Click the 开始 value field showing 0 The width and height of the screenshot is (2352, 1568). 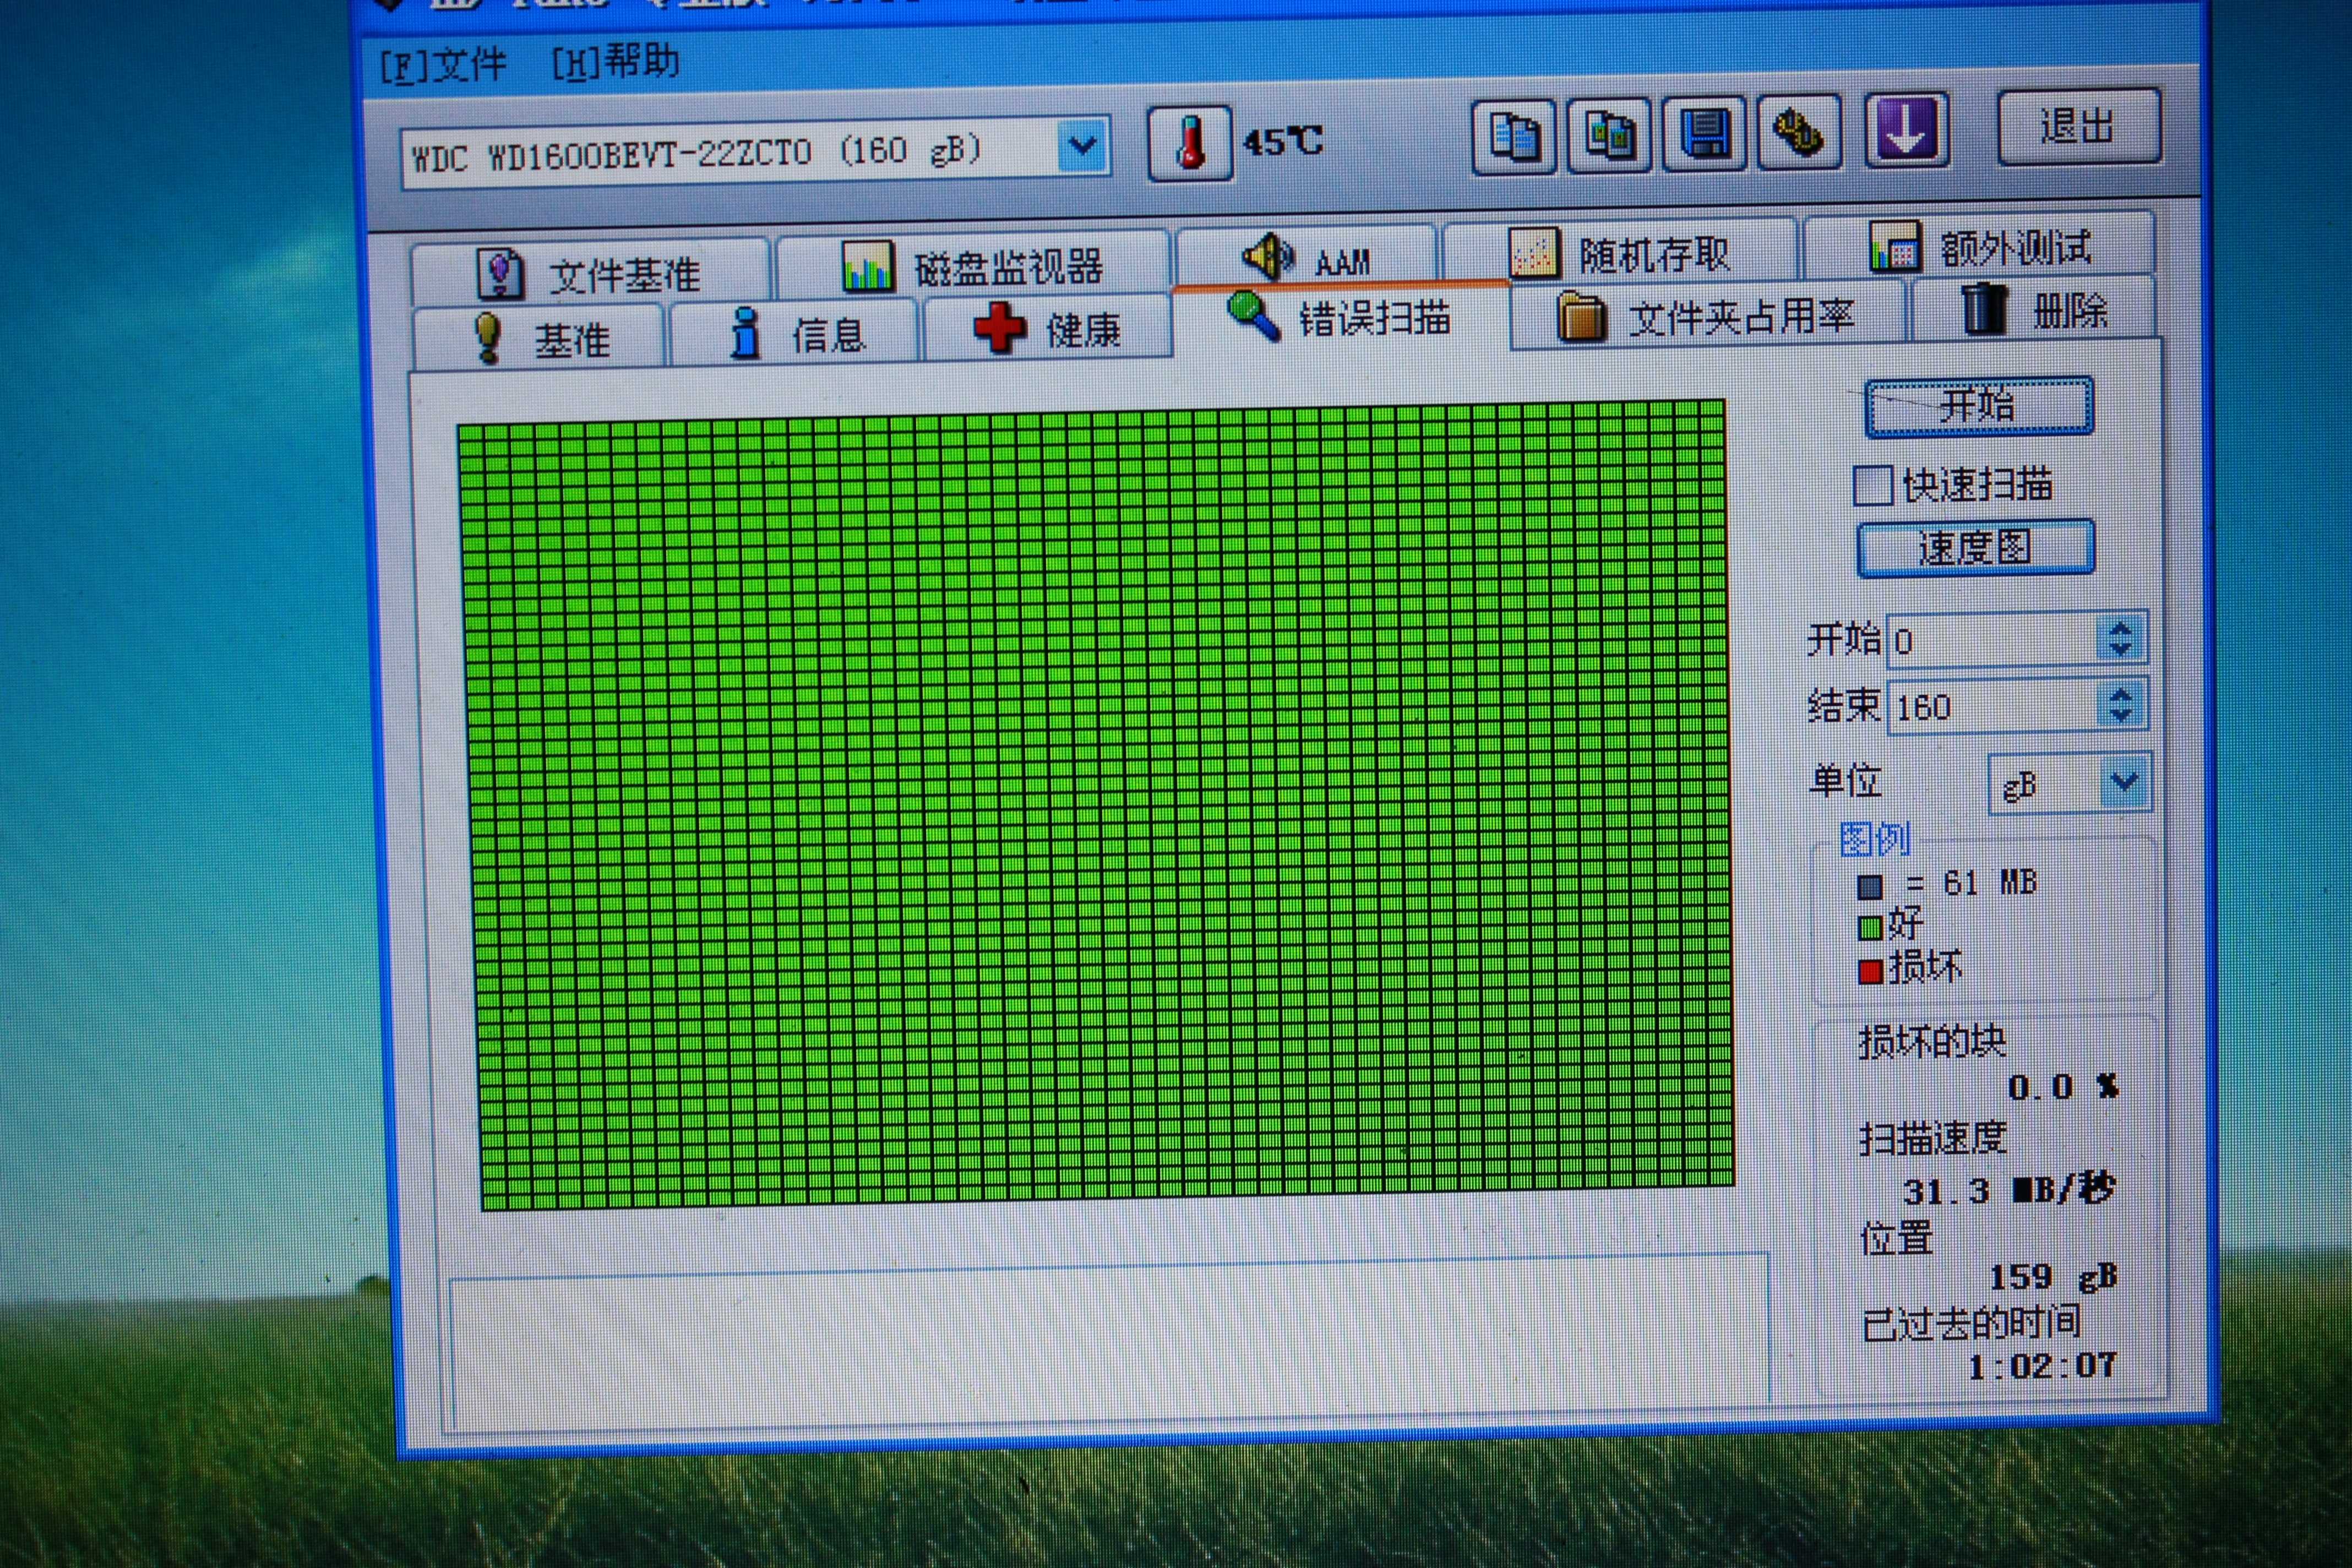1993,640
